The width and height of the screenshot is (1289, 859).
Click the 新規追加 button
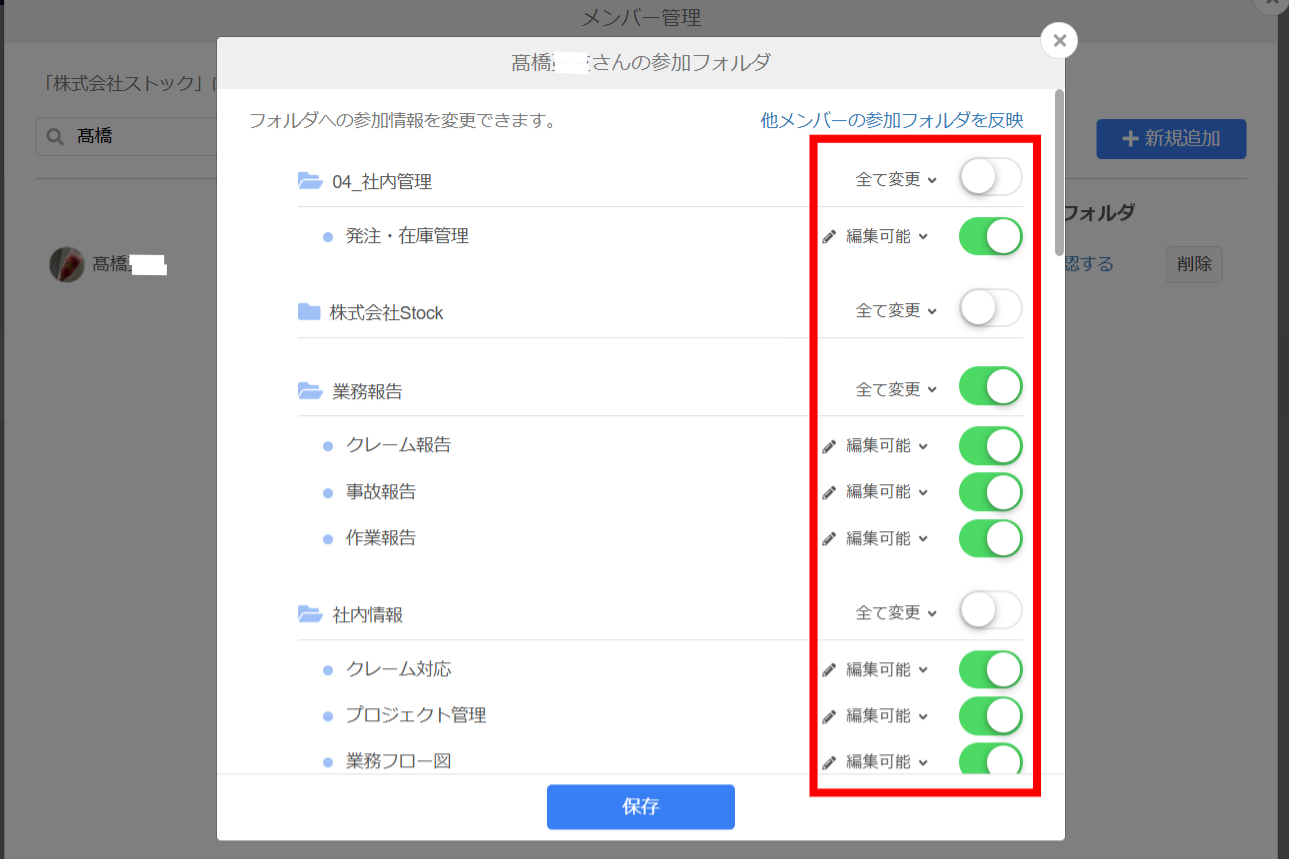coord(1170,139)
